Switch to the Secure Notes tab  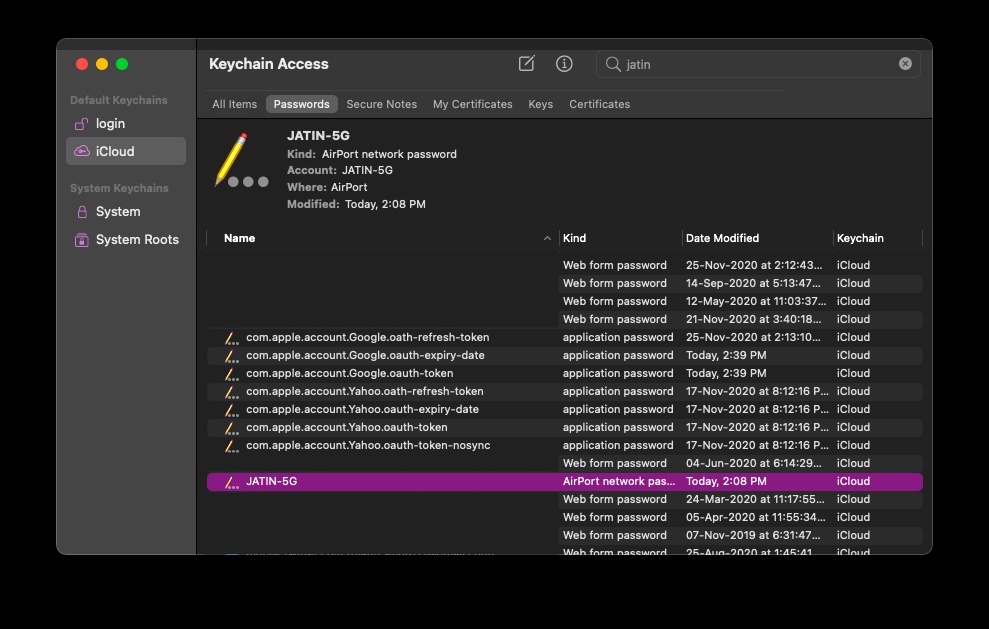point(381,104)
